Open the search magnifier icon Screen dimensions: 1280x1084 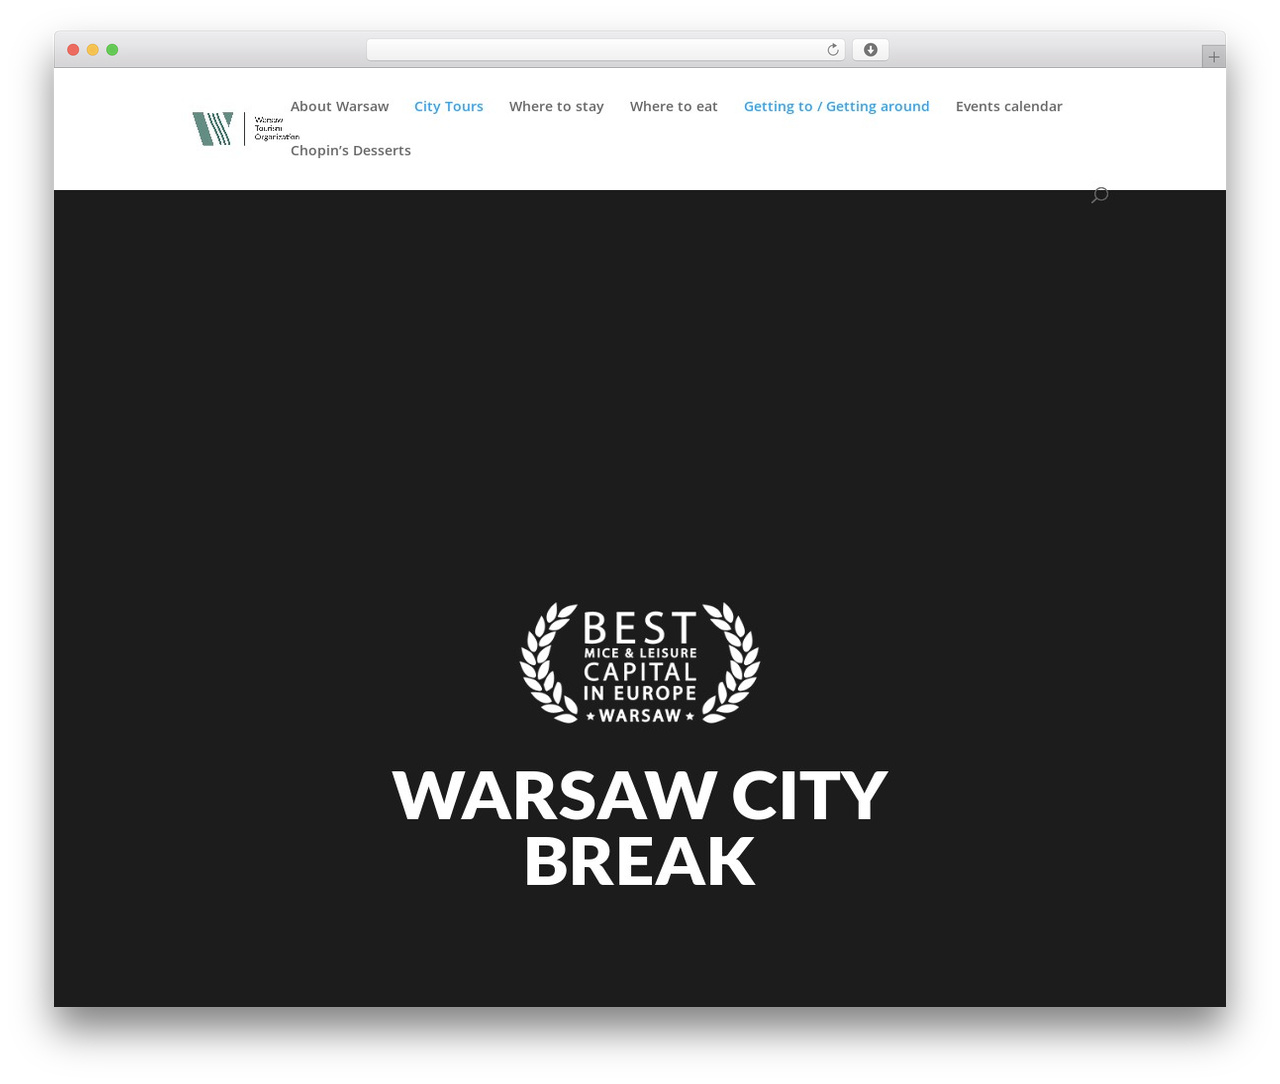coord(1100,195)
